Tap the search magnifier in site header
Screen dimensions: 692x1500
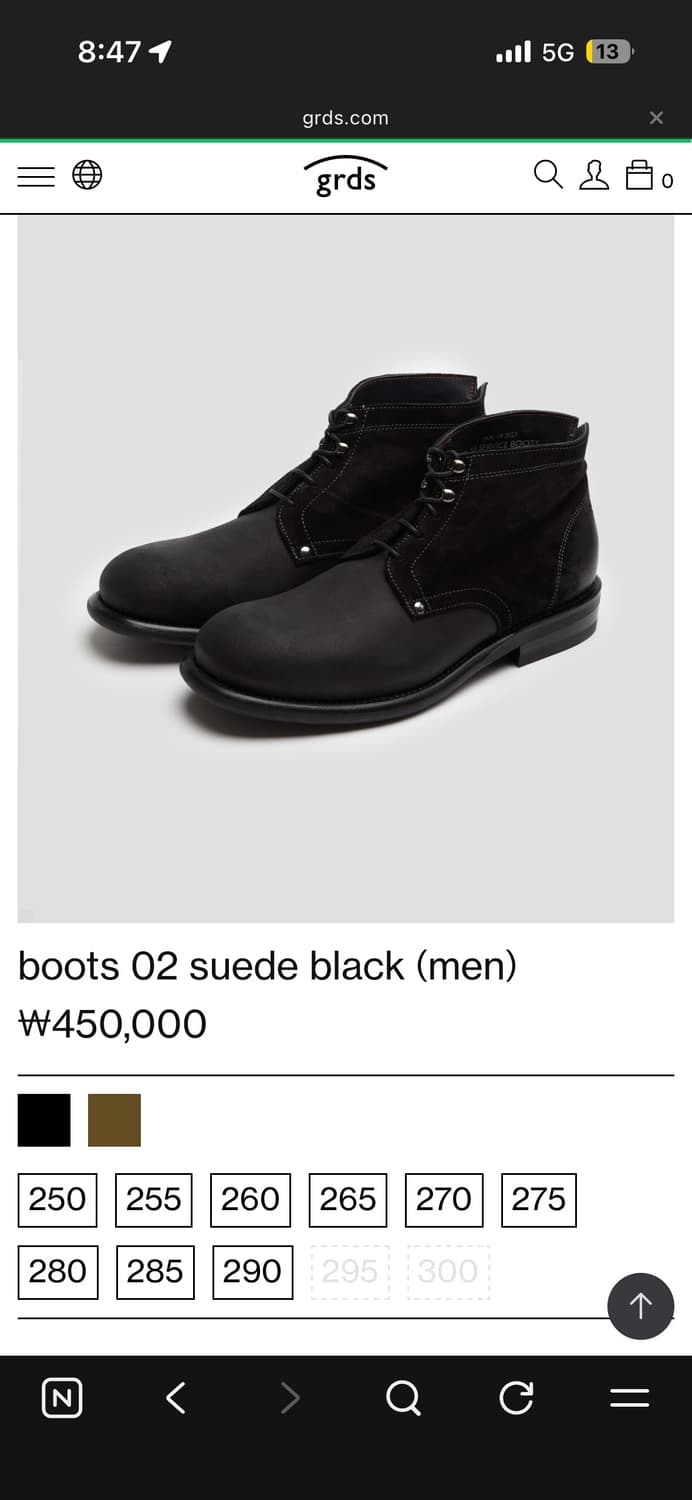[548, 174]
